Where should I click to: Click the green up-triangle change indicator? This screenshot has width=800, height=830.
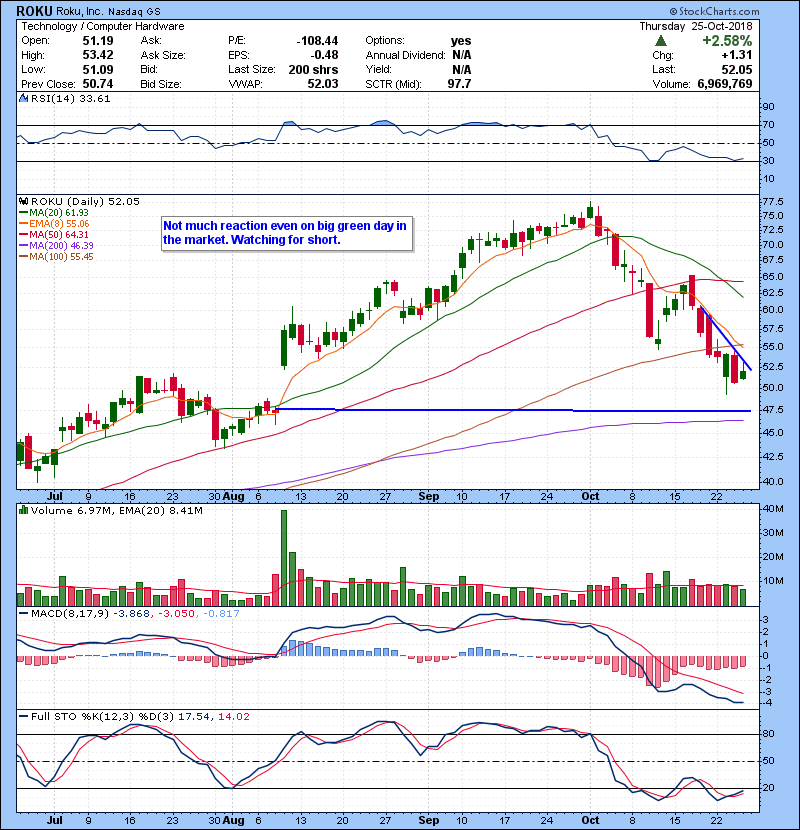point(660,41)
